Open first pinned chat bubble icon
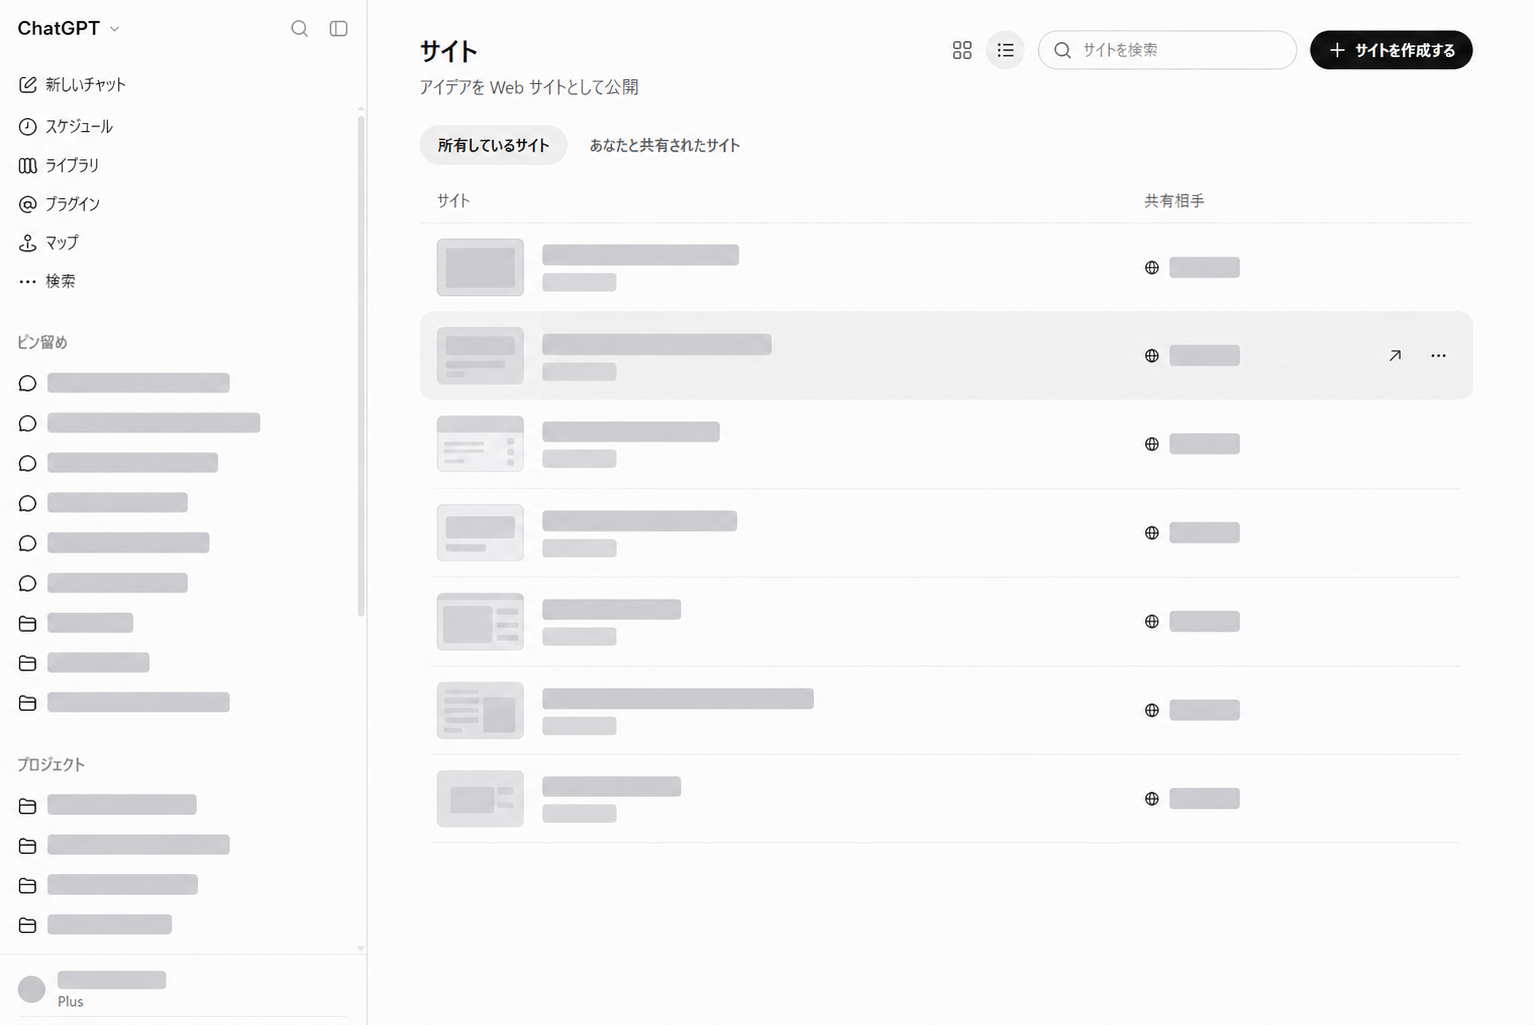 pos(28,383)
